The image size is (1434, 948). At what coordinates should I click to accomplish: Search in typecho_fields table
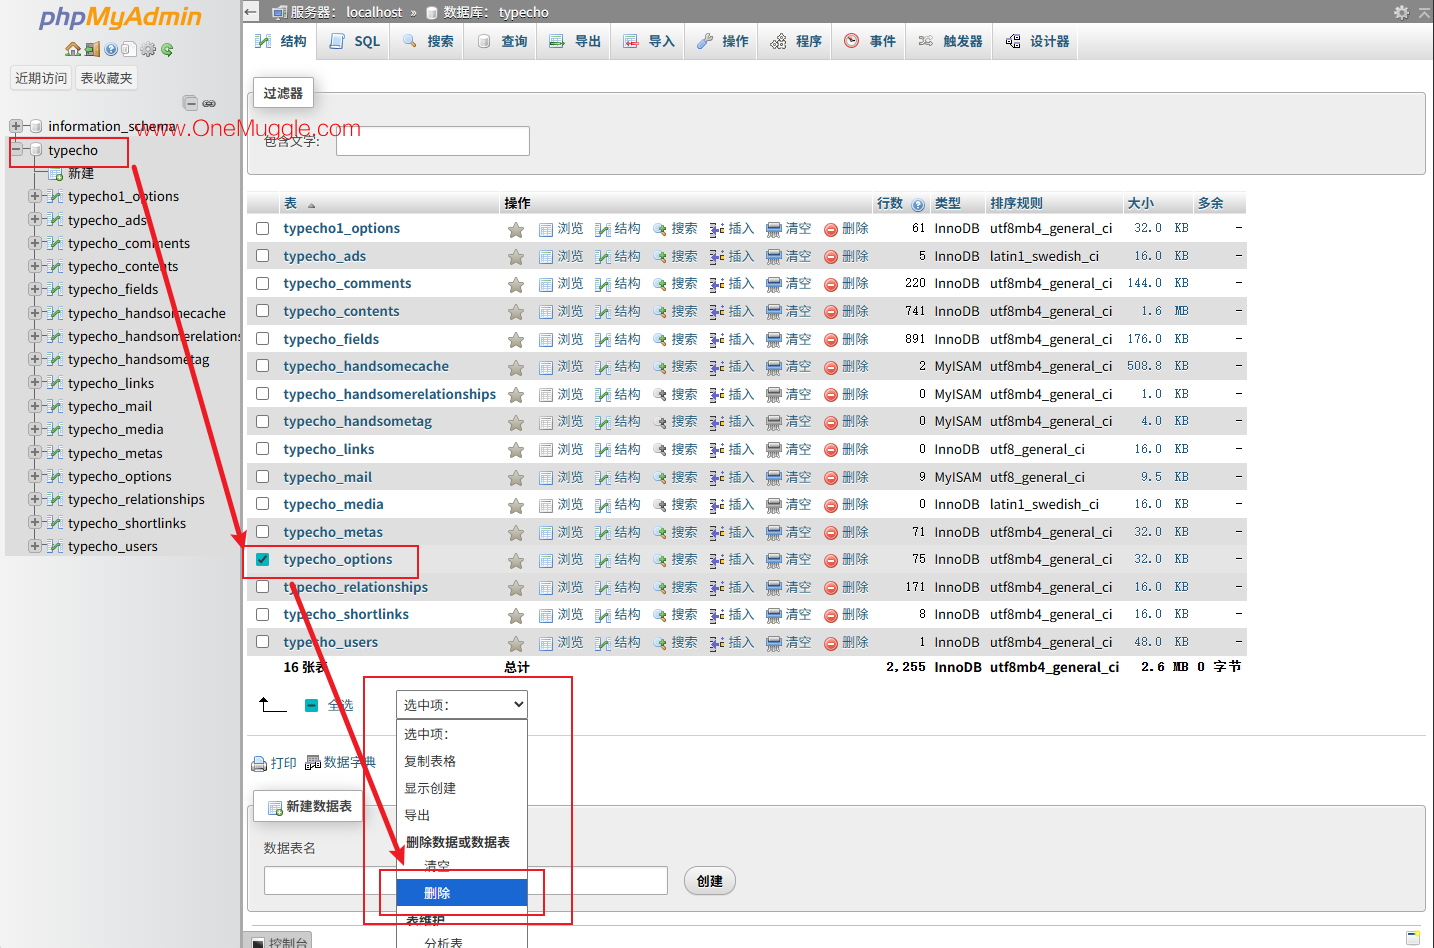tap(675, 340)
